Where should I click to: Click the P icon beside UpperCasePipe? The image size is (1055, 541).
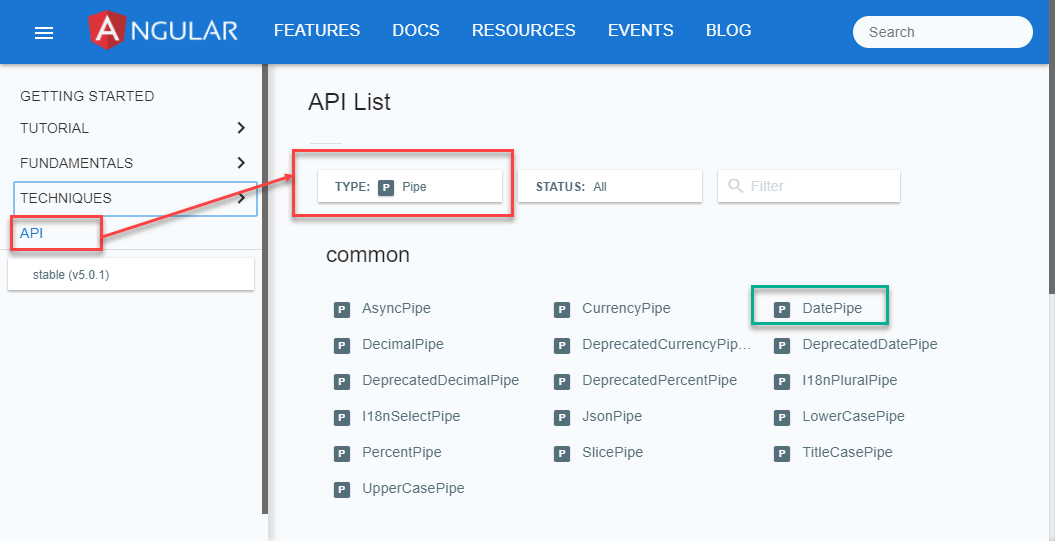pyautogui.click(x=342, y=489)
